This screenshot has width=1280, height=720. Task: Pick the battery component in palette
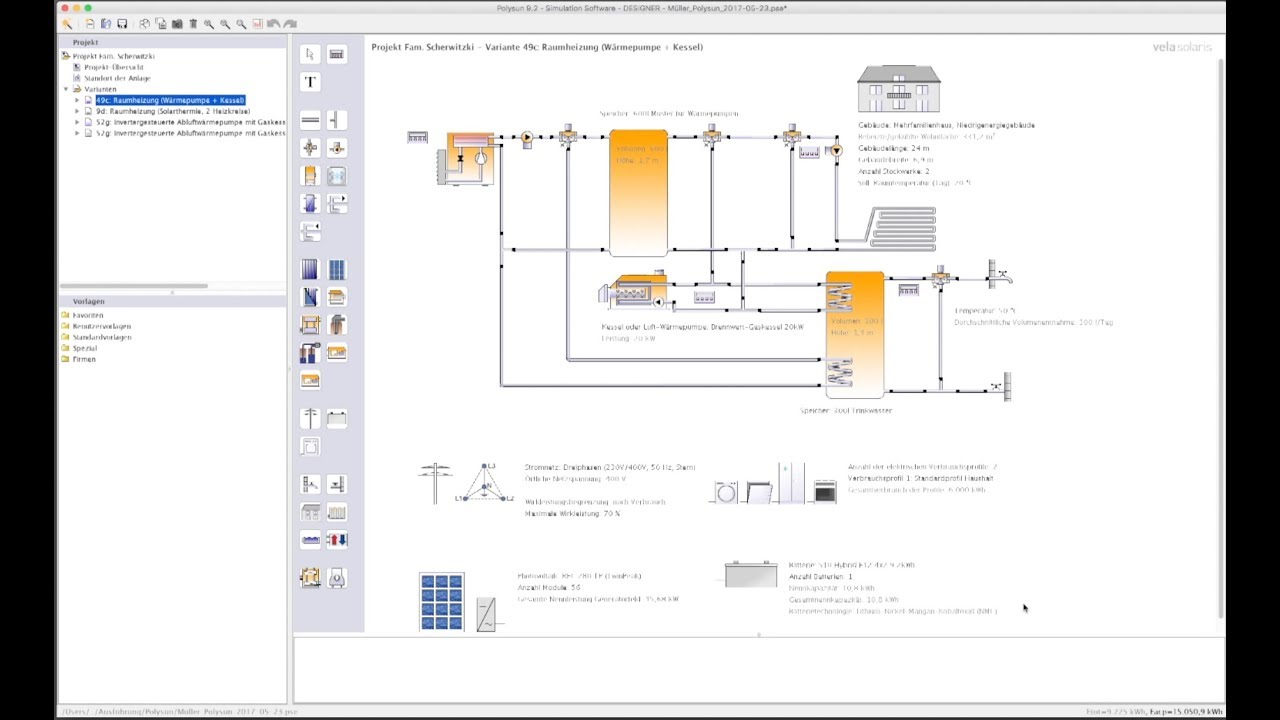click(337, 418)
